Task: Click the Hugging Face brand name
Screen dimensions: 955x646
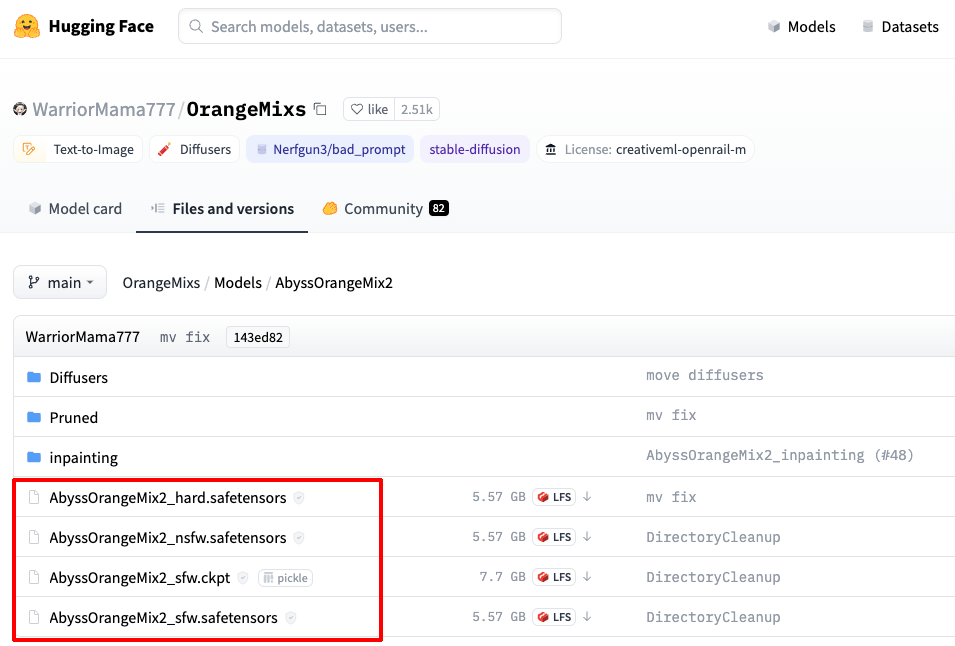Action: click(101, 26)
